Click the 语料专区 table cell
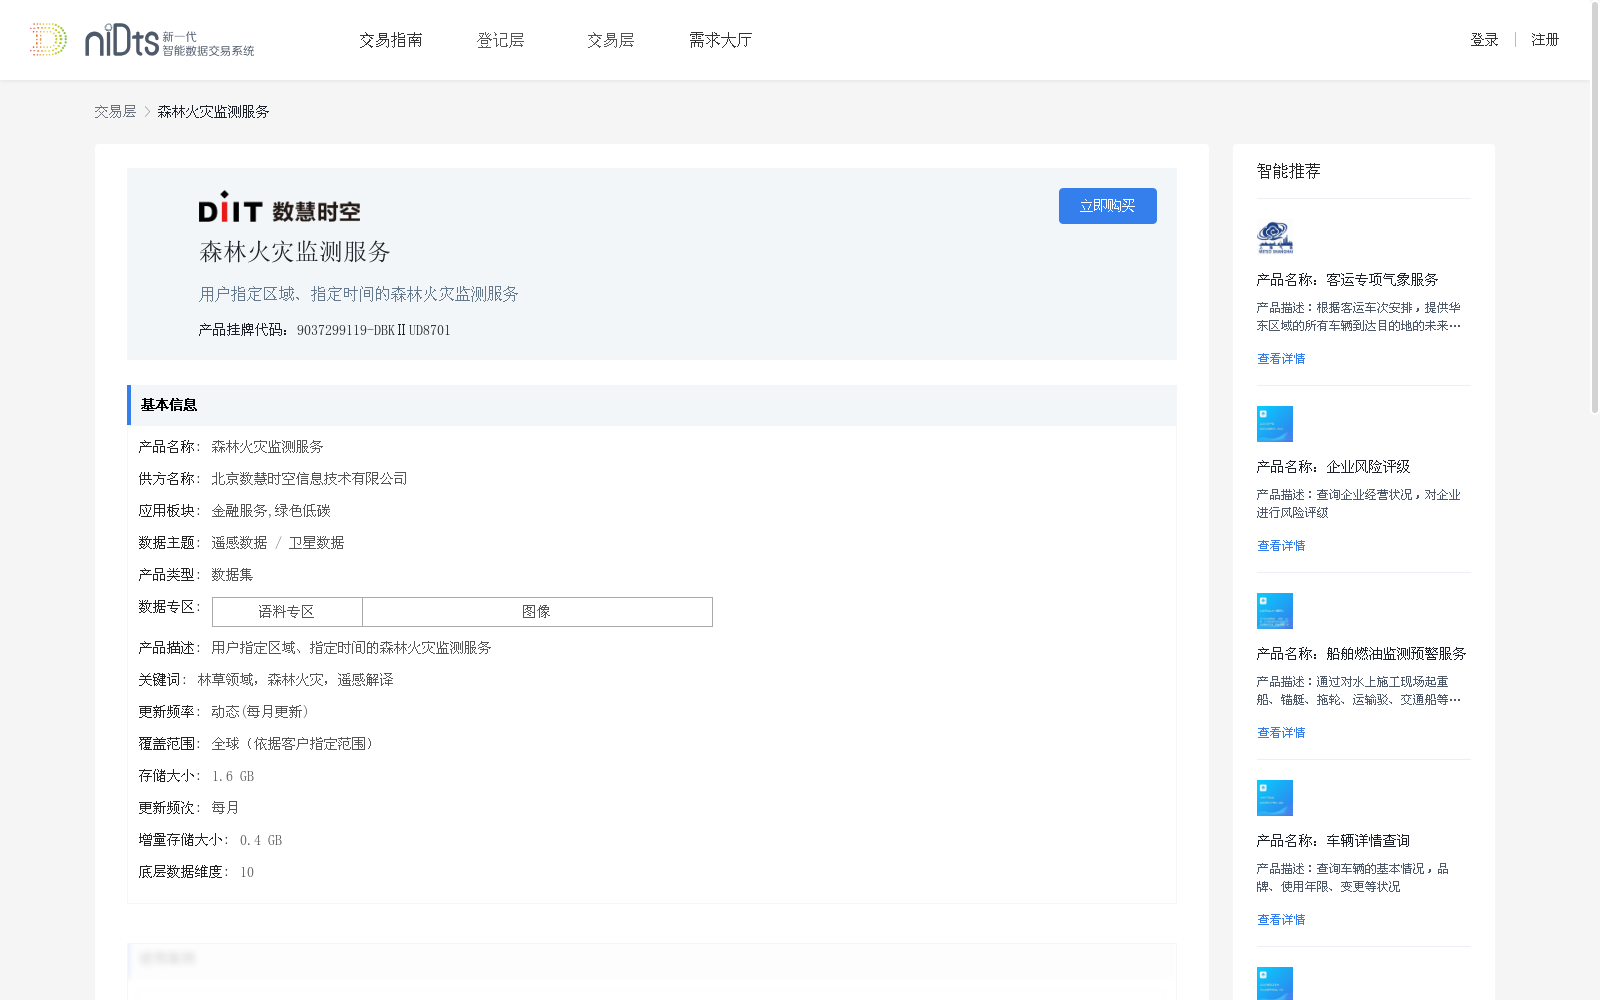1600x1000 pixels. coord(287,612)
